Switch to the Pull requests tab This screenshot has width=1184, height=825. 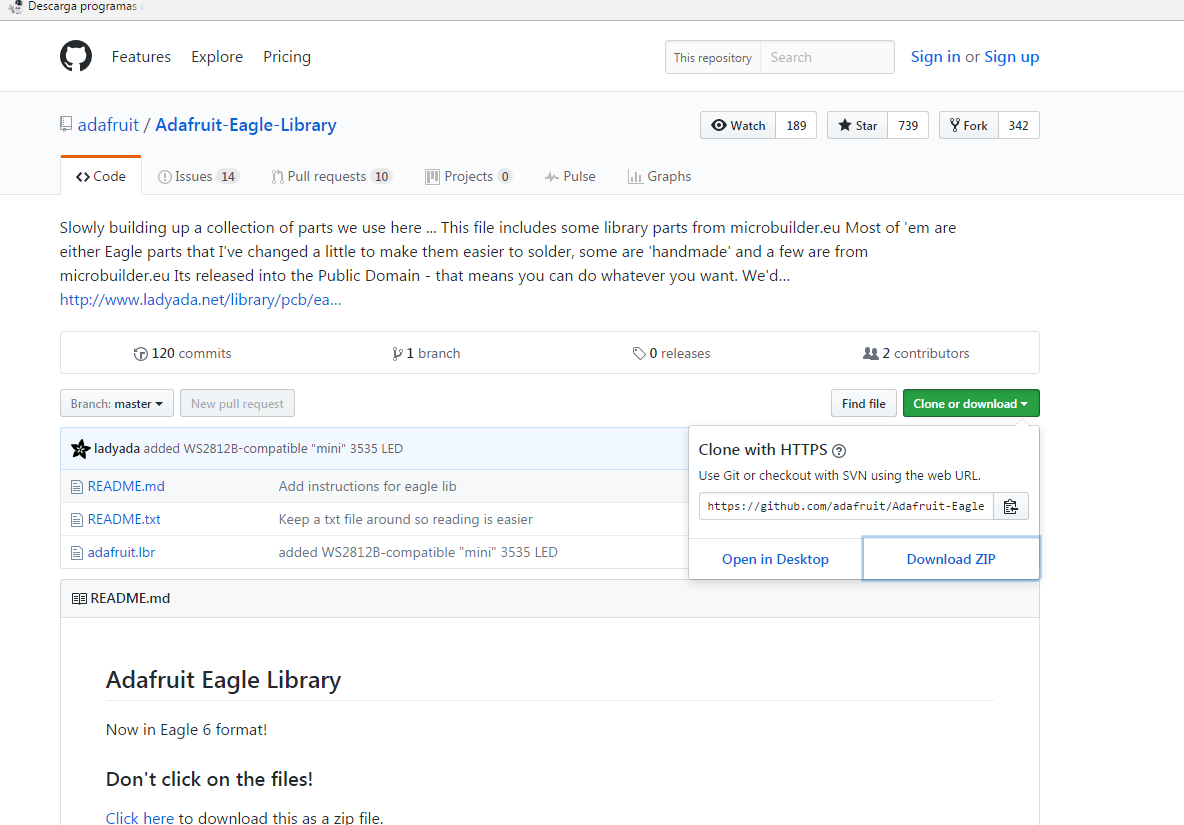331,176
